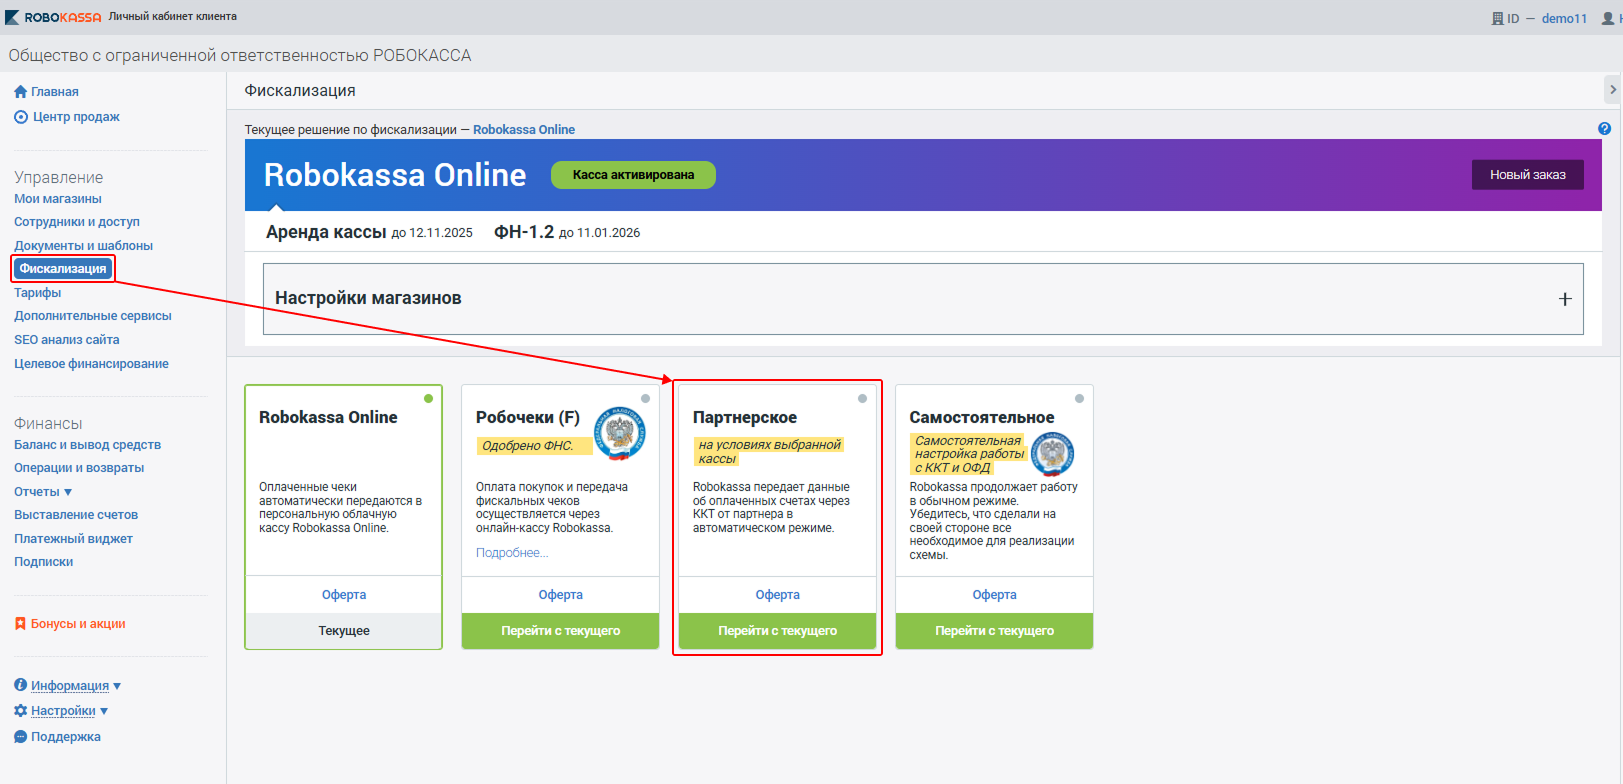This screenshot has height=784, width=1623.
Task: Collapse the side panel with the chevron arrow
Action: [1612, 89]
